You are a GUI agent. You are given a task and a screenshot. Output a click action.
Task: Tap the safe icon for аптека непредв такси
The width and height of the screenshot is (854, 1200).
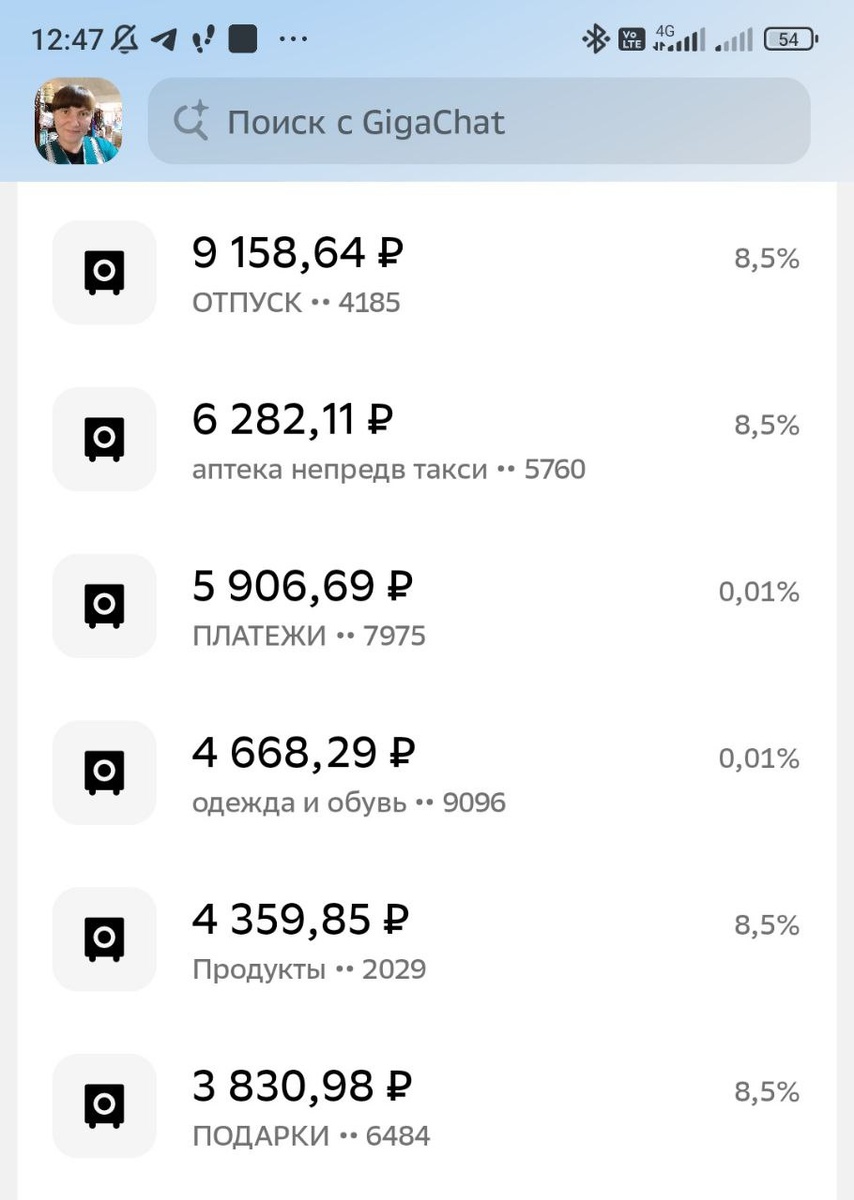pos(104,439)
